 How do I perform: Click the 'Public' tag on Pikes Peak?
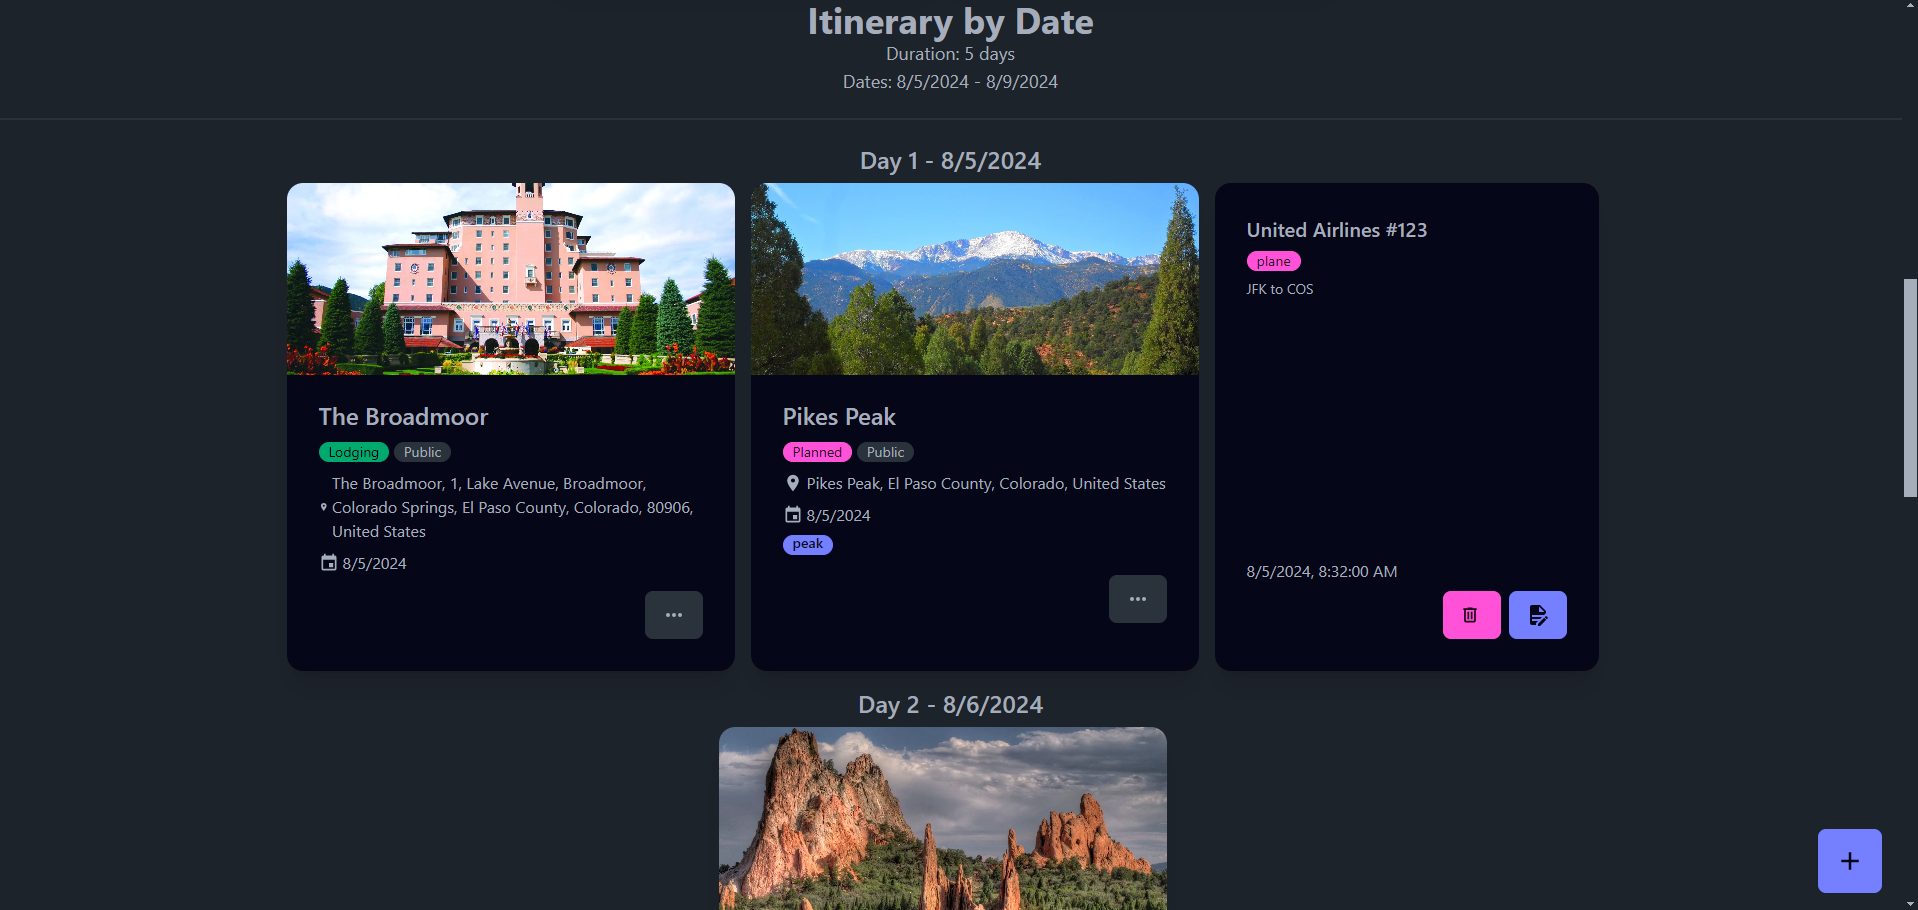click(x=884, y=451)
